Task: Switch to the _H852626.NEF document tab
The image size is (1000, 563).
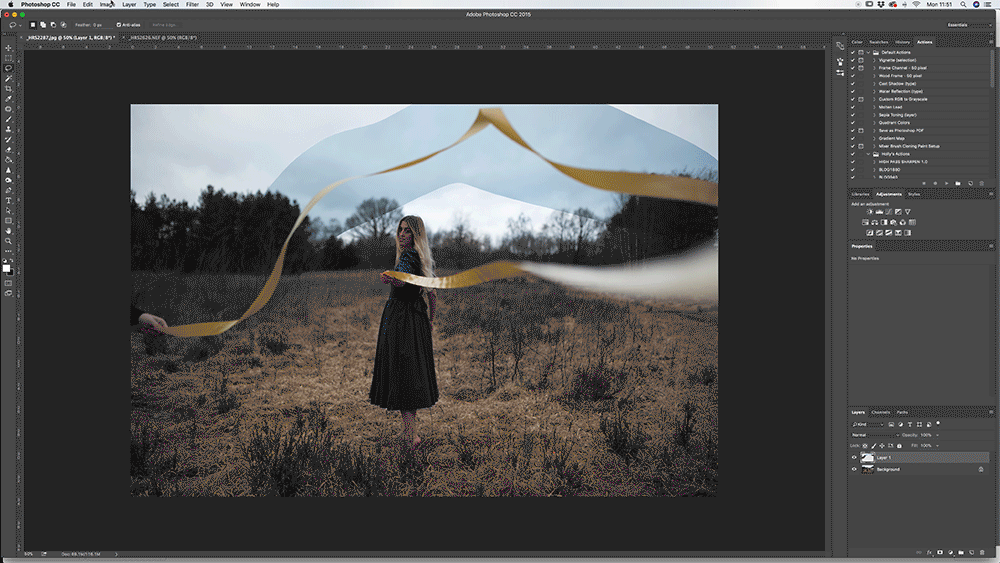Action: 164,38
